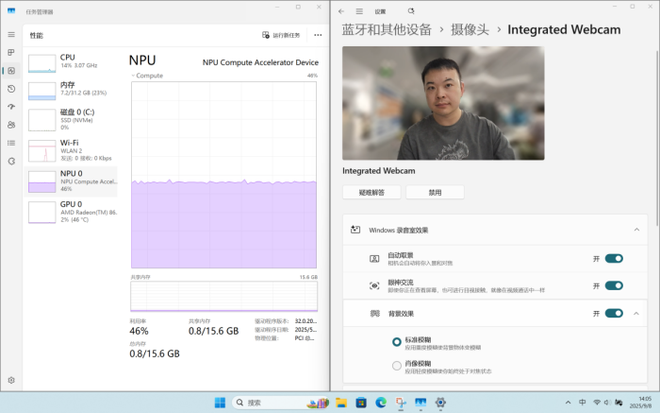Open Task Manager settings gear icon
Viewport: 660px width, 413px height.
[11, 380]
